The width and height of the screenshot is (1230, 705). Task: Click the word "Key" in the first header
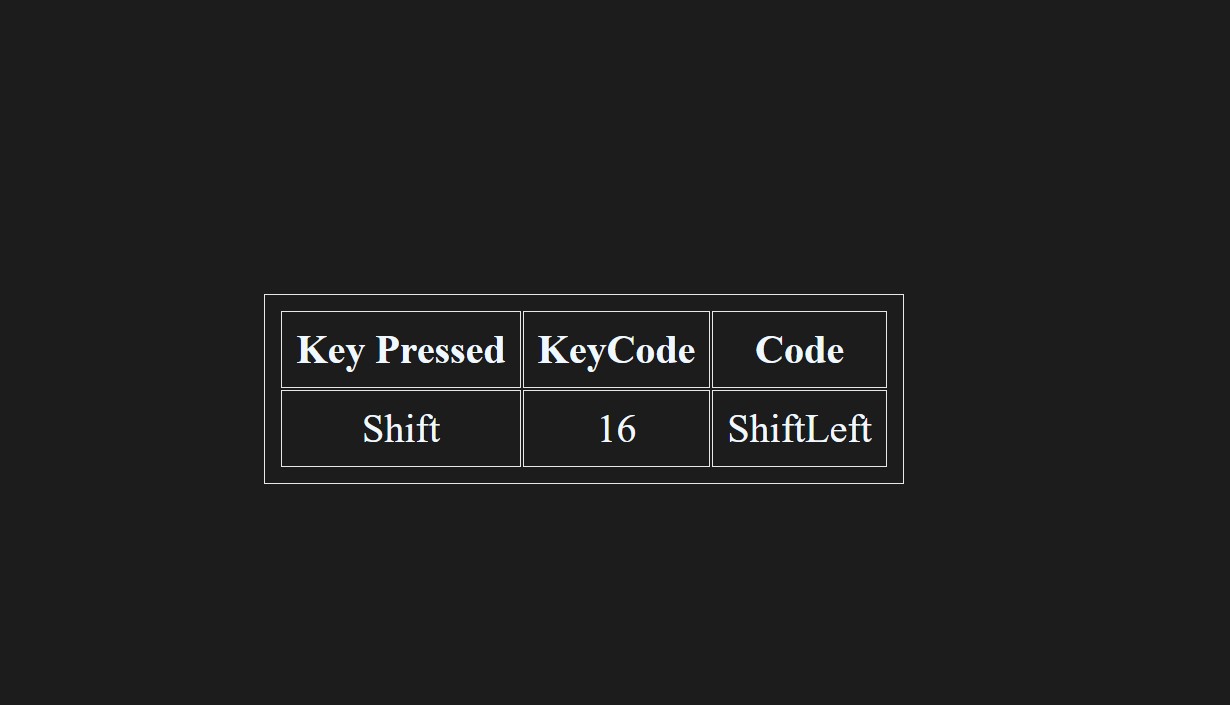(330, 351)
